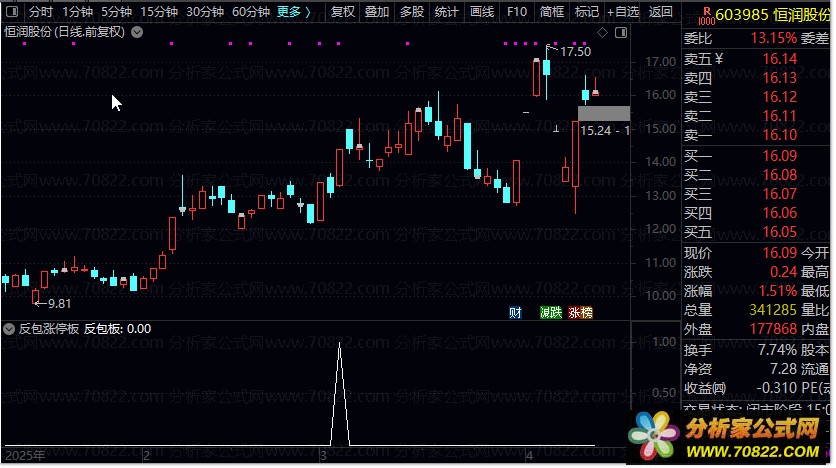Click the 2025年 label on time axis
Image resolution: width=836 pixels, height=468 pixels.
point(25,456)
